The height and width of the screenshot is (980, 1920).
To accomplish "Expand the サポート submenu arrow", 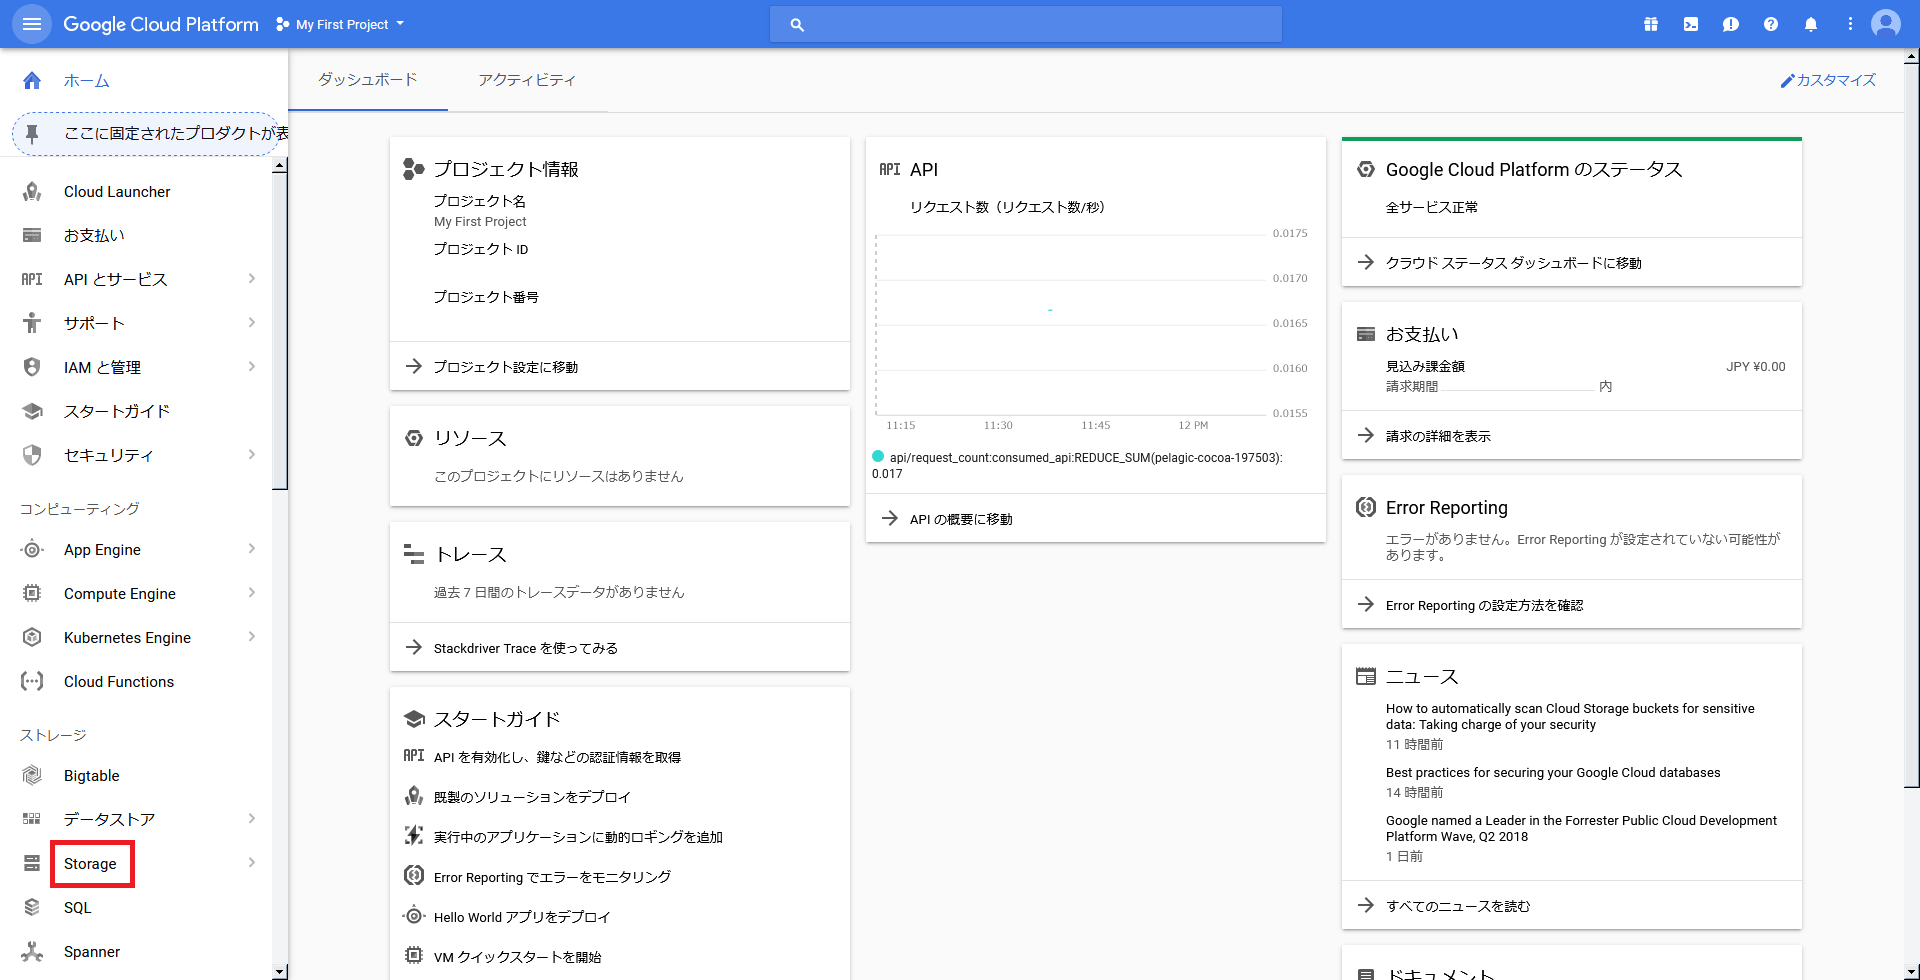I will point(252,323).
